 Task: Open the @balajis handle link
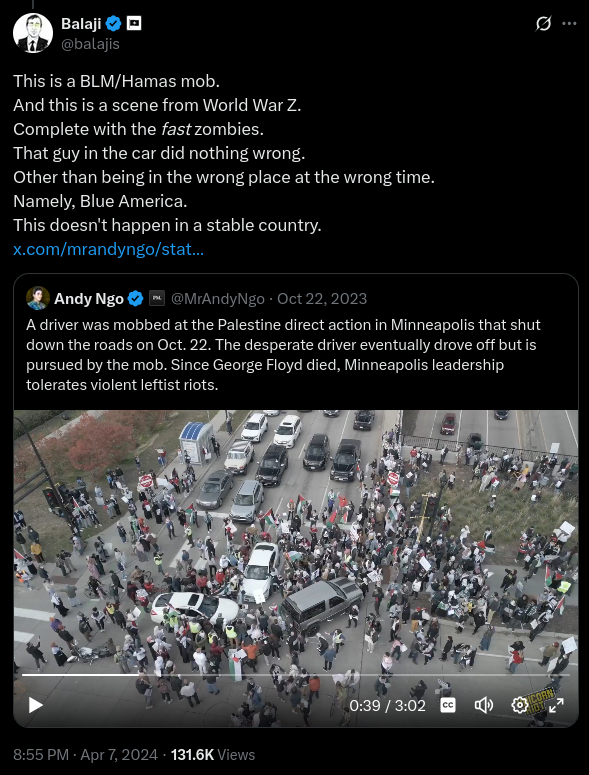pos(90,44)
